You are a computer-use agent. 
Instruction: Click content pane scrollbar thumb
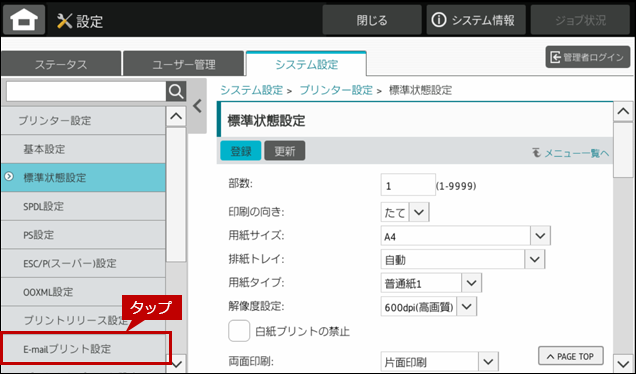[623, 150]
